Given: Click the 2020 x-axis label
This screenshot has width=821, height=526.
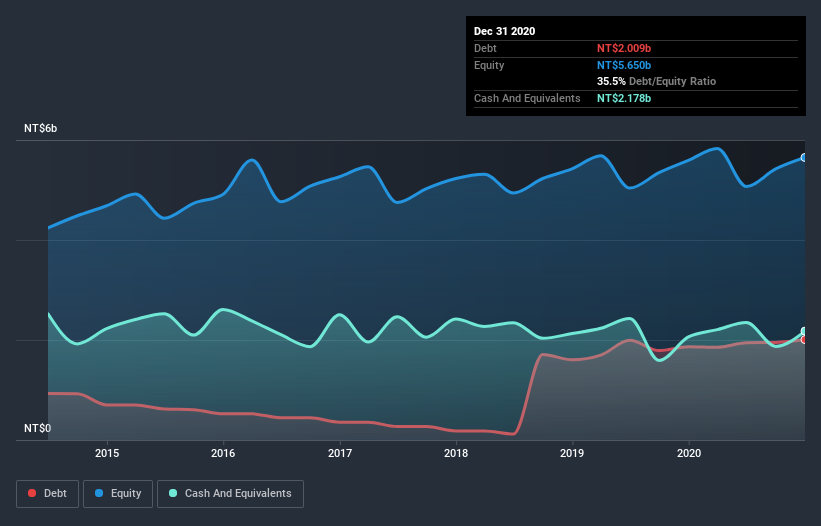Looking at the screenshot, I should point(689,453).
